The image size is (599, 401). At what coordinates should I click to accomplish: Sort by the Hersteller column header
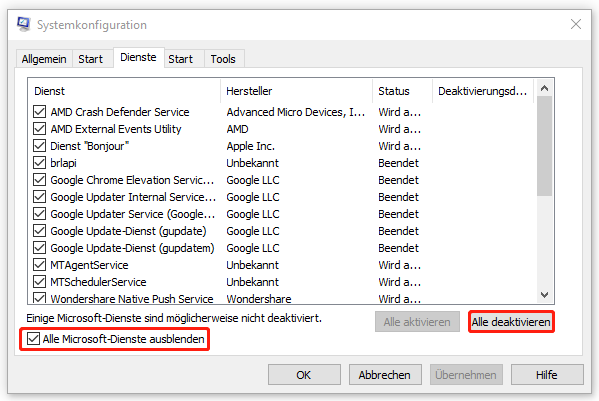pos(296,91)
